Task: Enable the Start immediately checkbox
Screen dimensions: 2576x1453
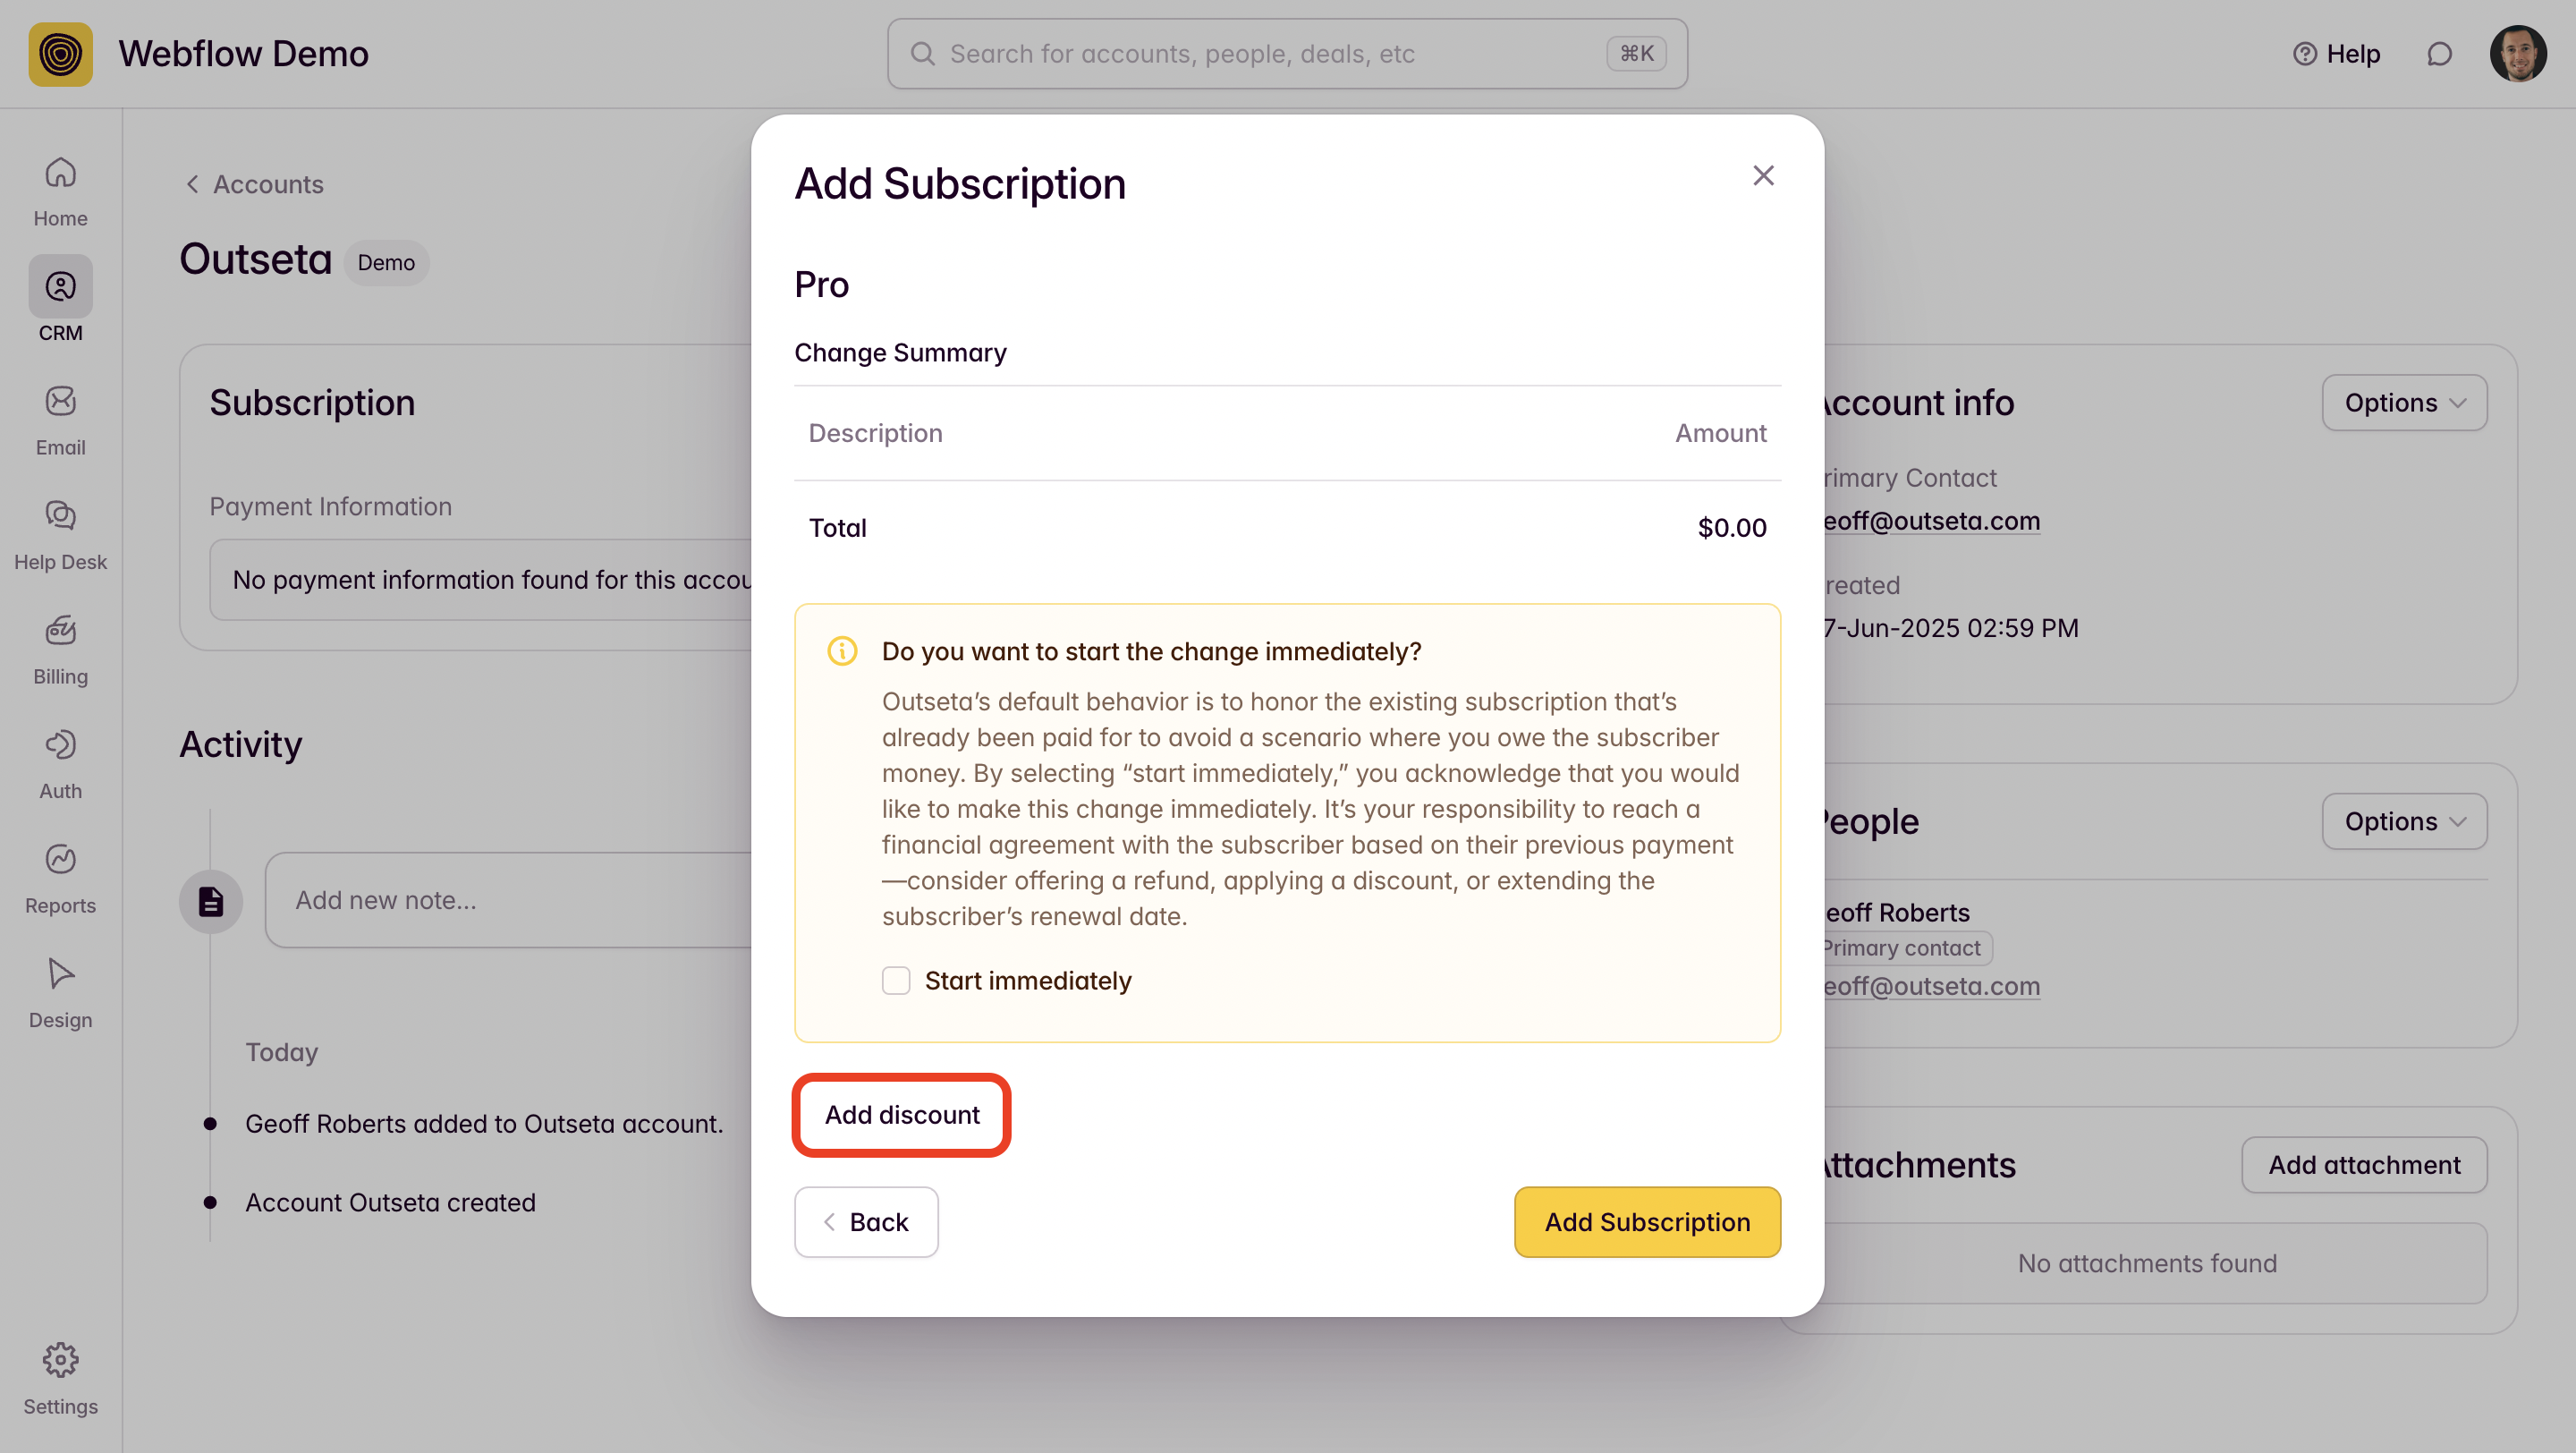Action: (x=896, y=980)
